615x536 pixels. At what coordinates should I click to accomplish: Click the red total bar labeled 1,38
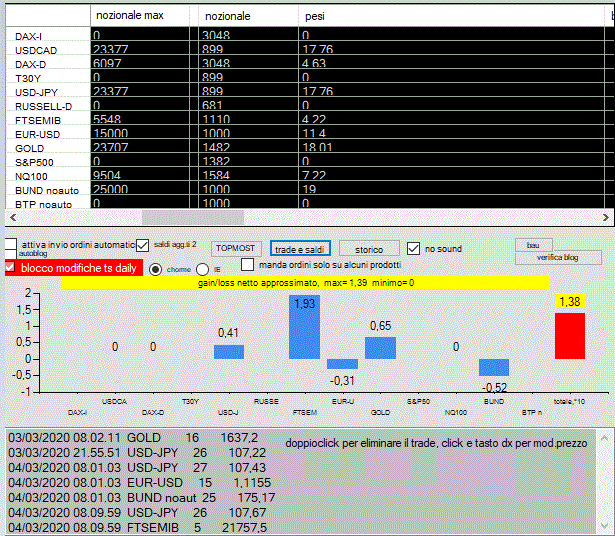(570, 336)
